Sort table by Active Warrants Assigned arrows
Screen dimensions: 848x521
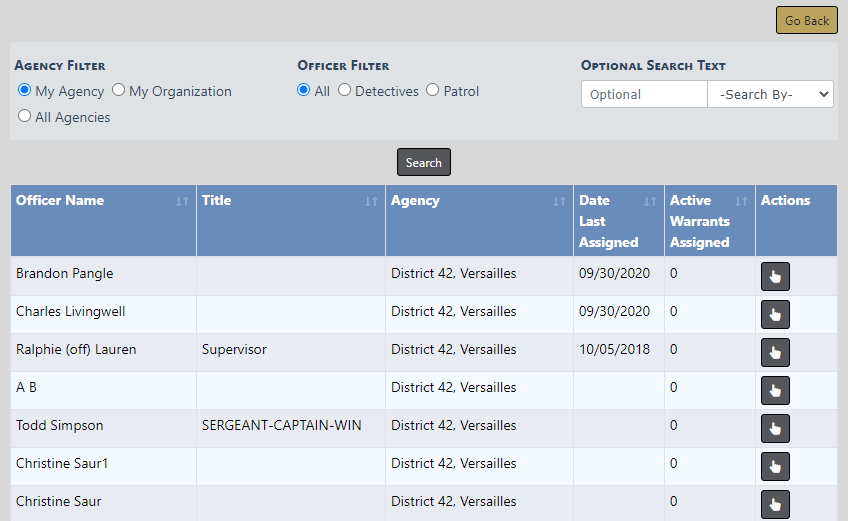coord(741,201)
